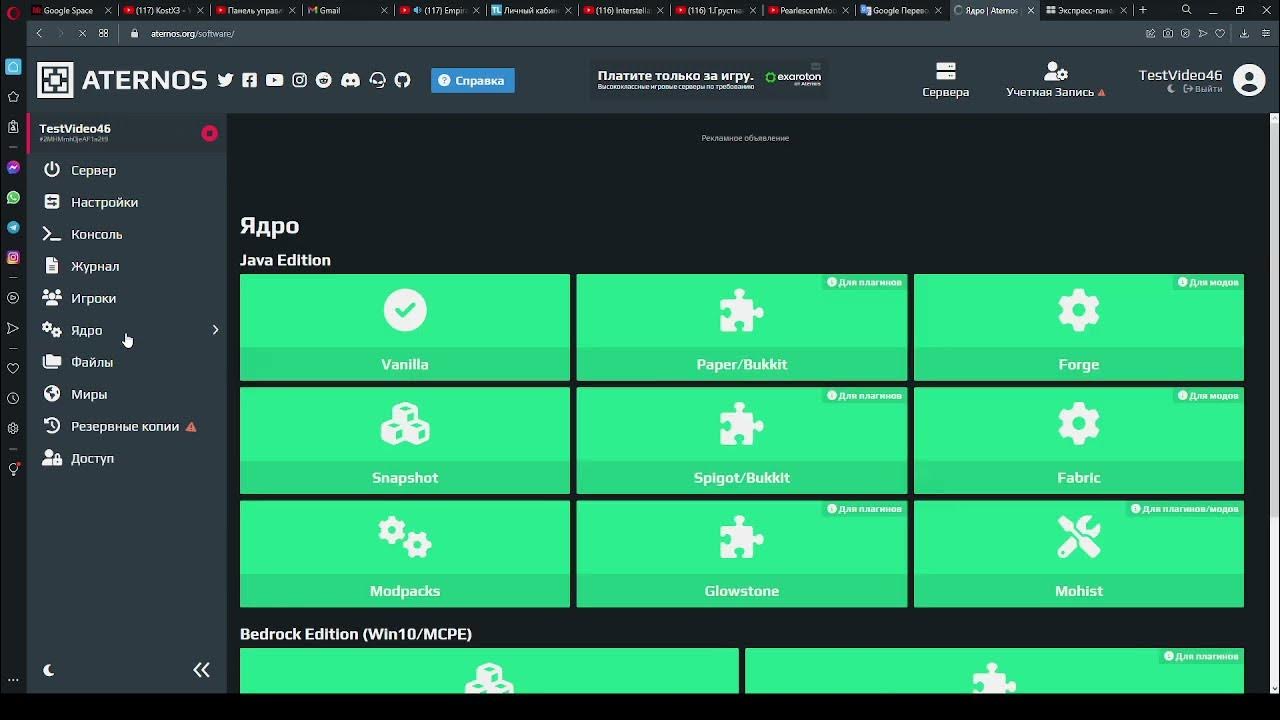Screen dimensions: 1280x720
Task: Open the Aternos Twitter icon link
Action: click(x=225, y=80)
